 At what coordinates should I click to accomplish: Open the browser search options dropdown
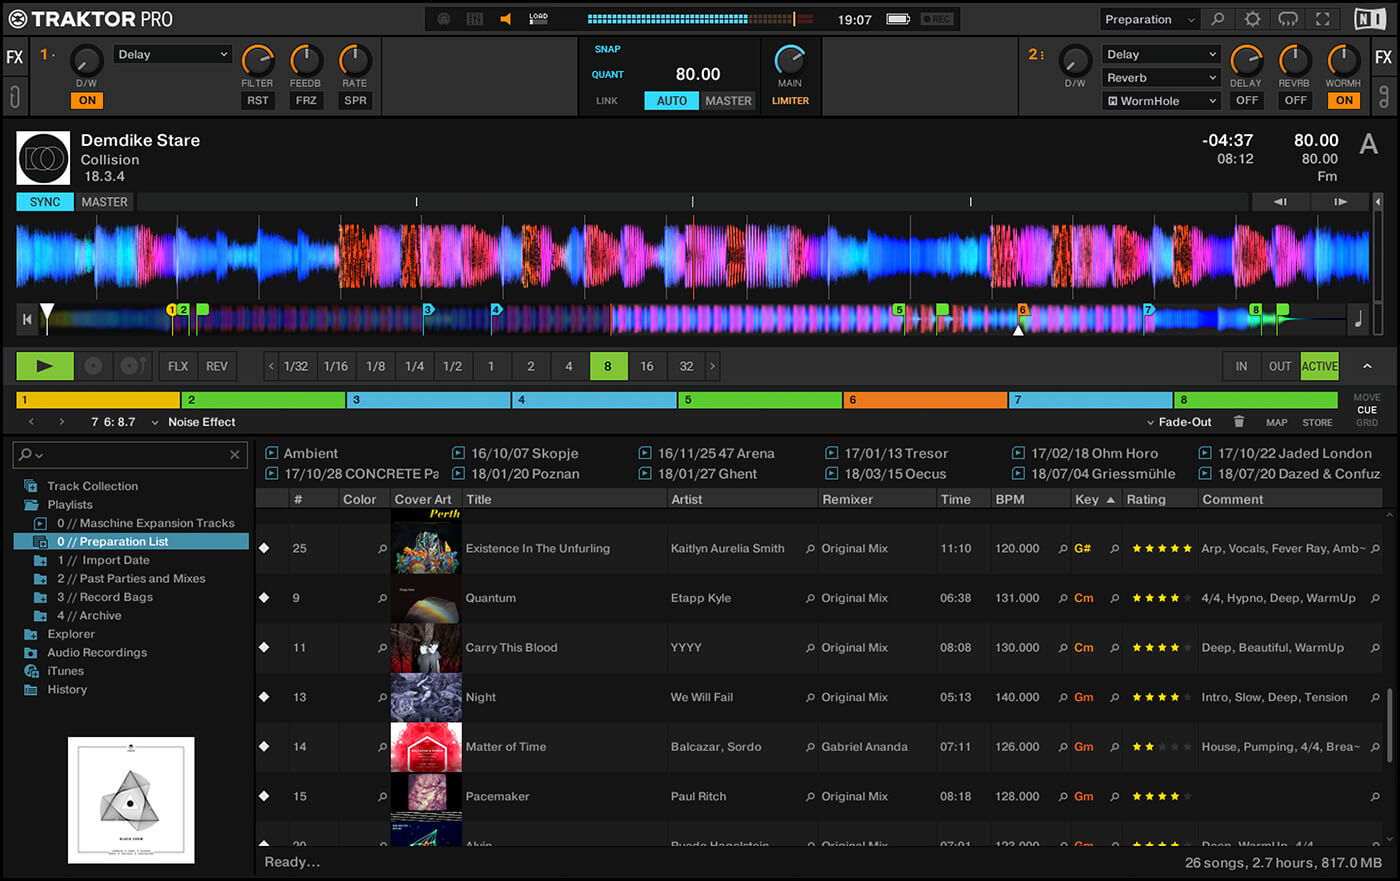pos(33,455)
